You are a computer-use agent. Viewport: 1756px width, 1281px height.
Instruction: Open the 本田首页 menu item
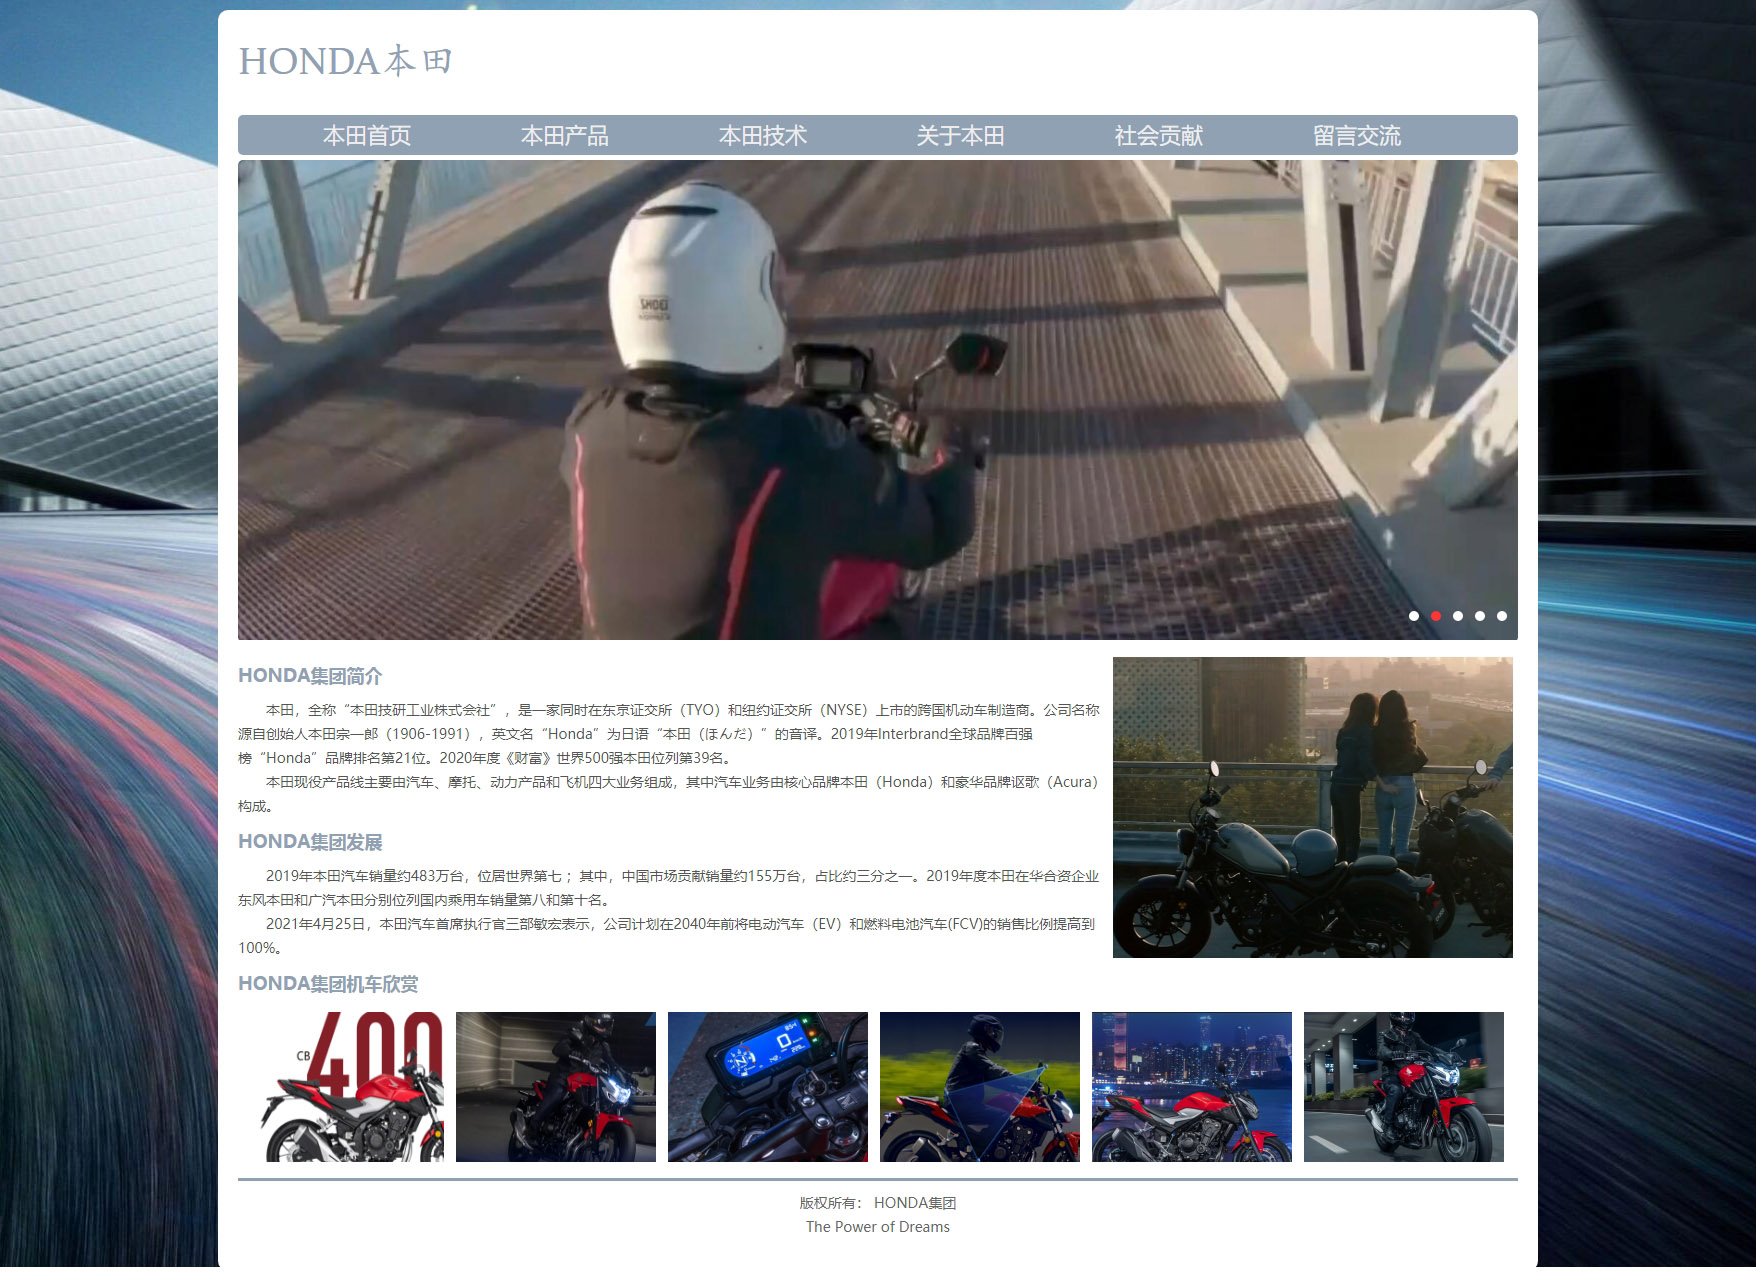(x=367, y=136)
